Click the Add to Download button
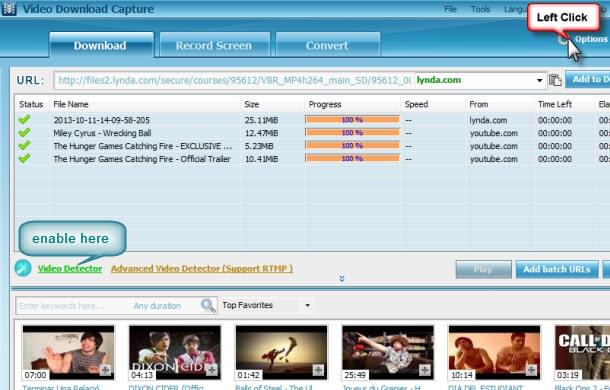Viewport: 610px width, 390px height. tap(588, 79)
